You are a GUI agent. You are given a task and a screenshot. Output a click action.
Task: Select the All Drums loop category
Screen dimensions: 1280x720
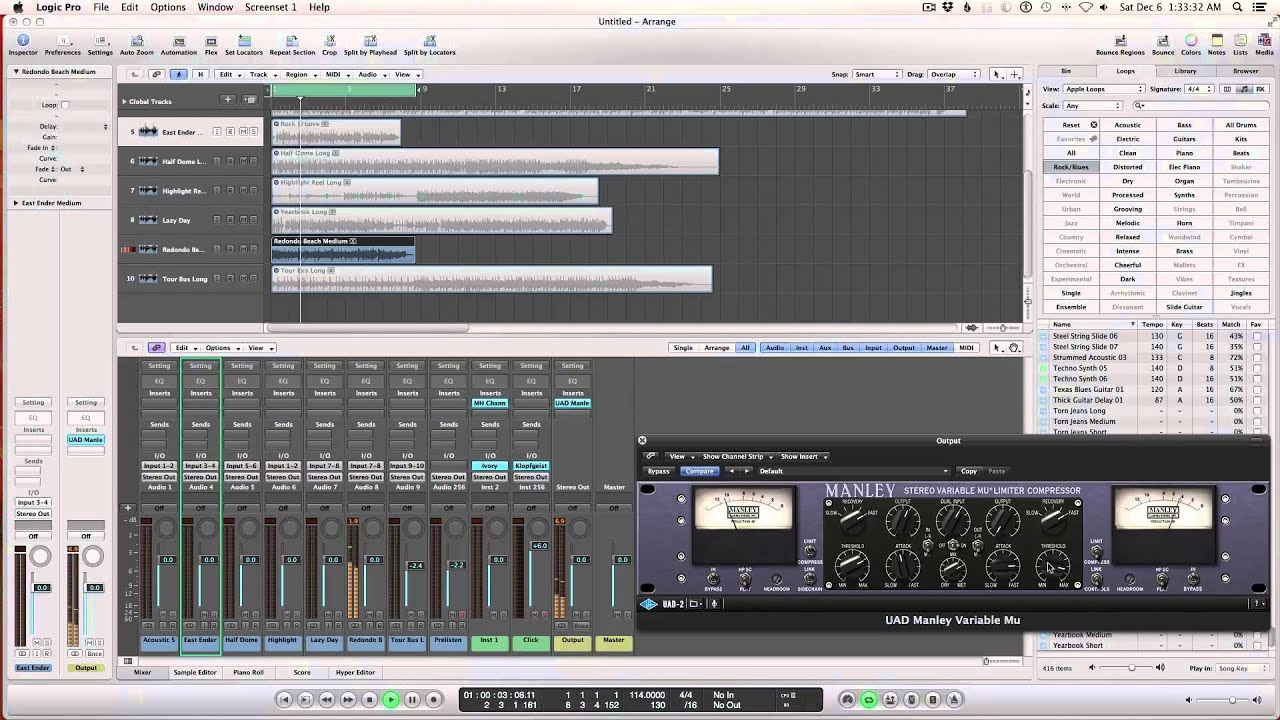pyautogui.click(x=1241, y=125)
